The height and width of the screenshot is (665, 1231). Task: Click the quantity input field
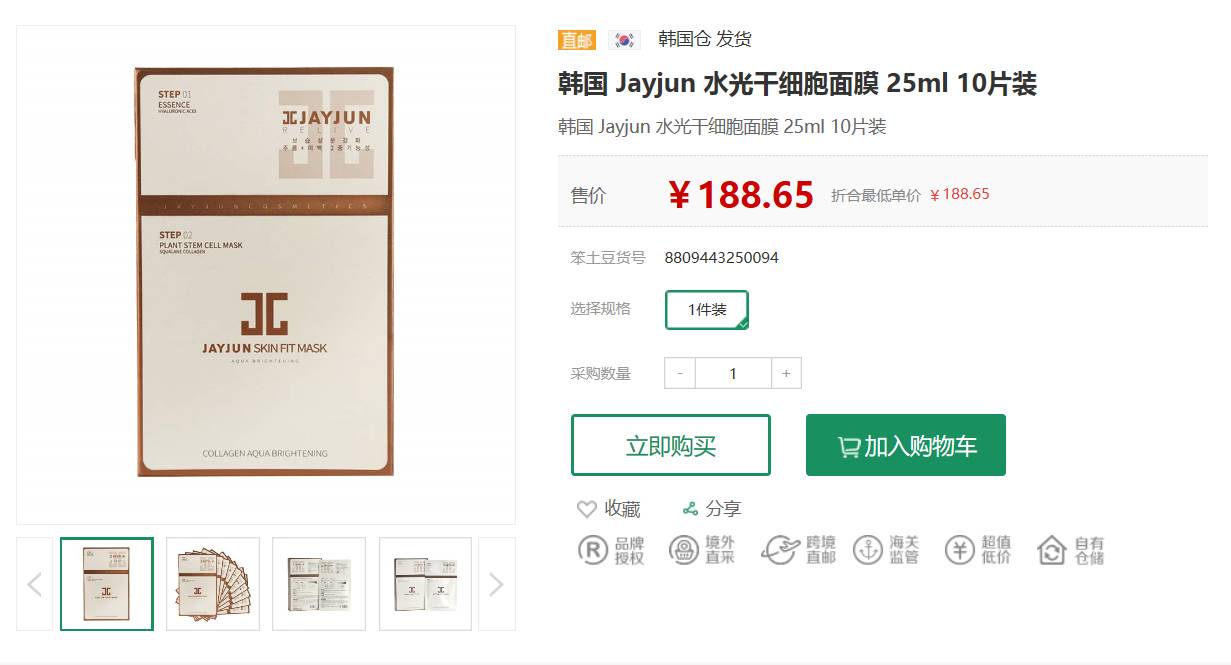pos(733,373)
